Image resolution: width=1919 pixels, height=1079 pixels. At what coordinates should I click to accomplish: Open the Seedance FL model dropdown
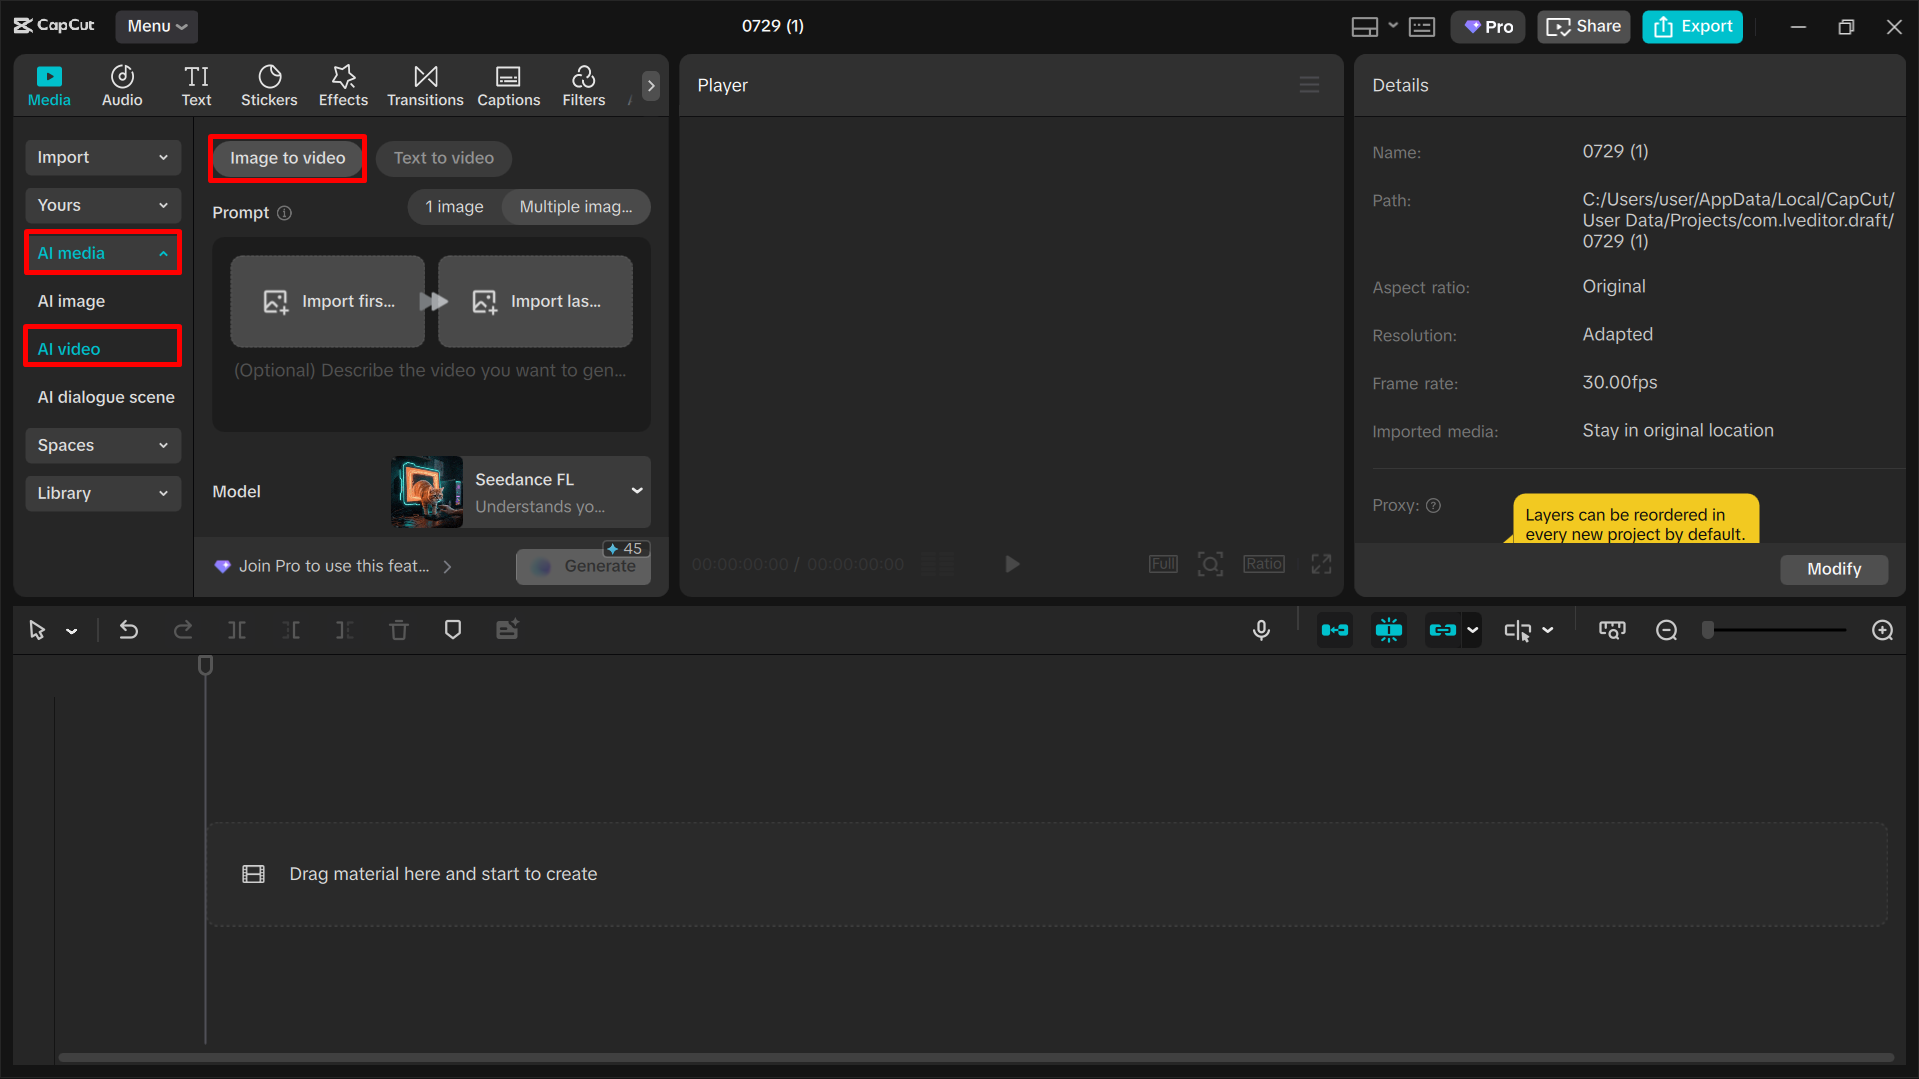click(x=637, y=491)
